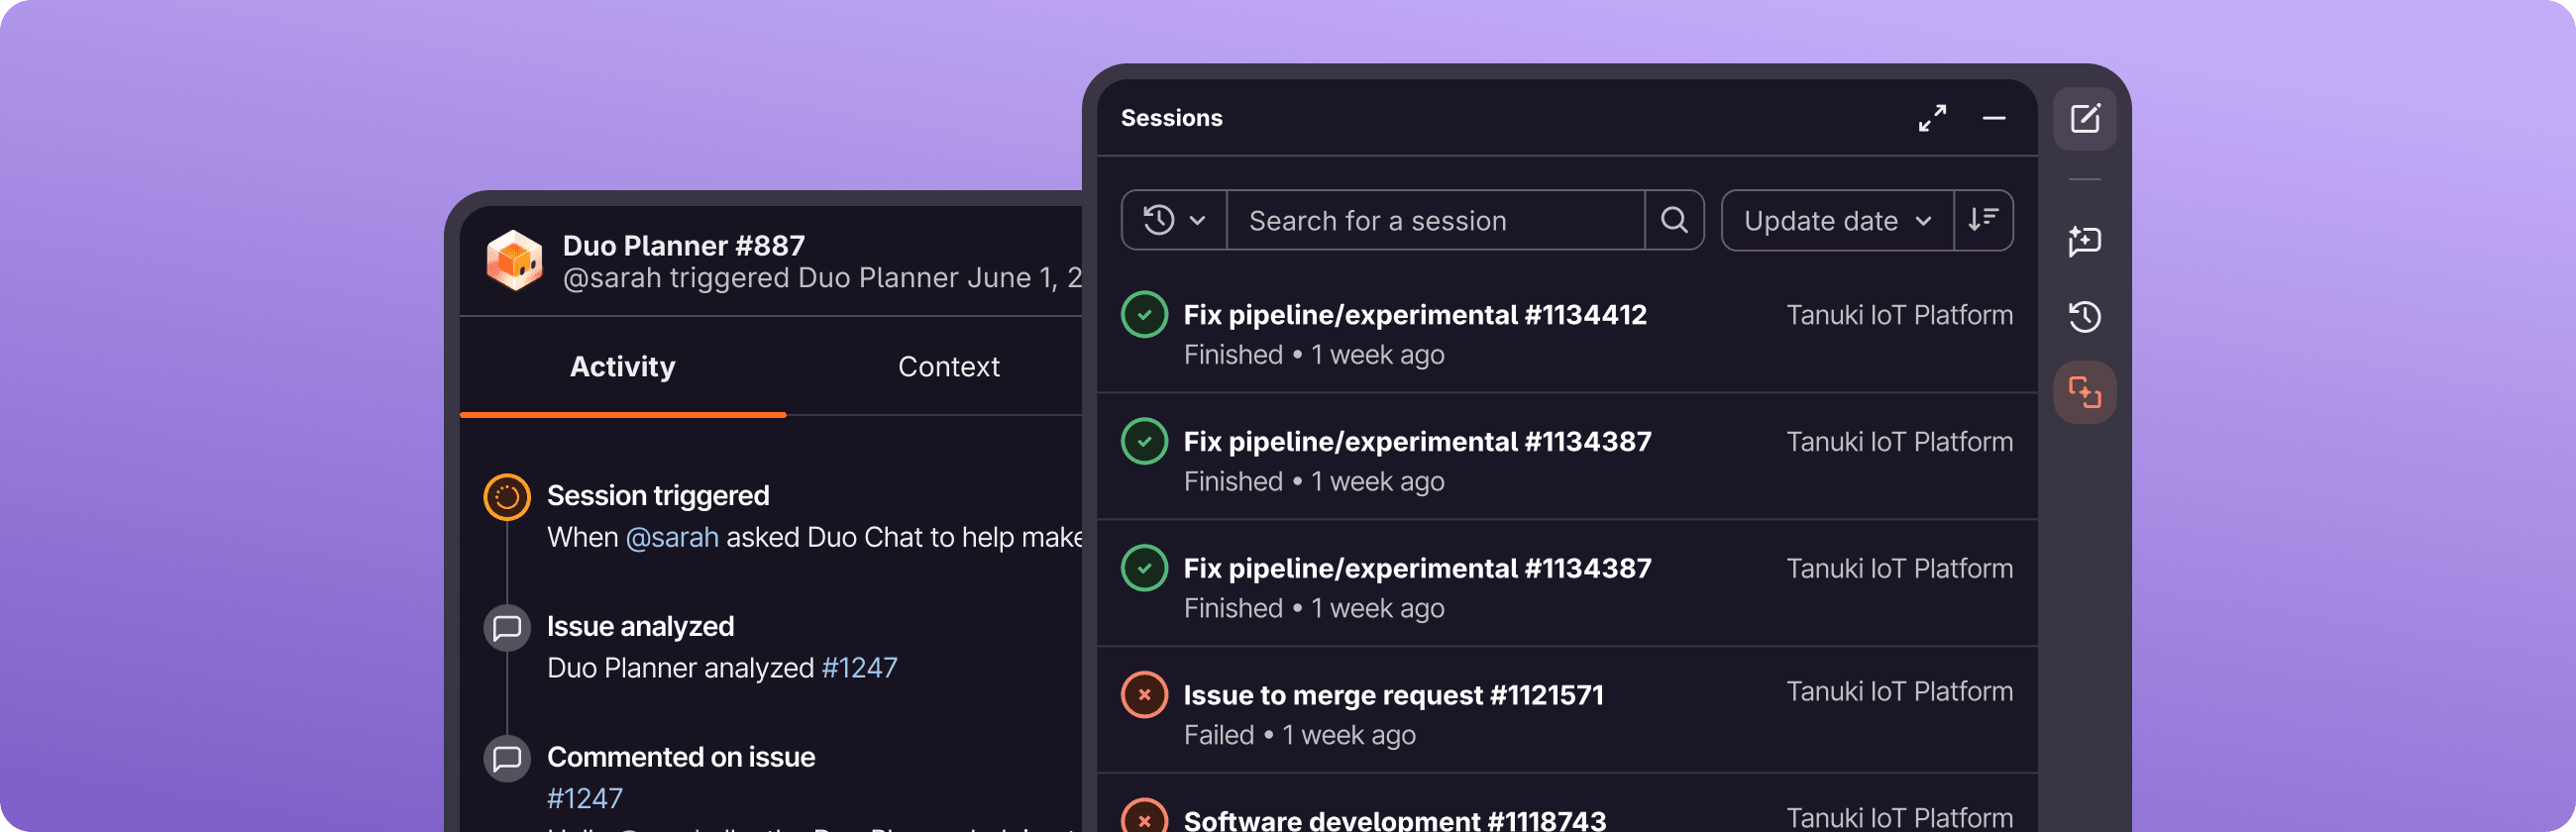Collapse the Sessions panel with minimize icon
This screenshot has height=832, width=2576.
[x=1994, y=118]
